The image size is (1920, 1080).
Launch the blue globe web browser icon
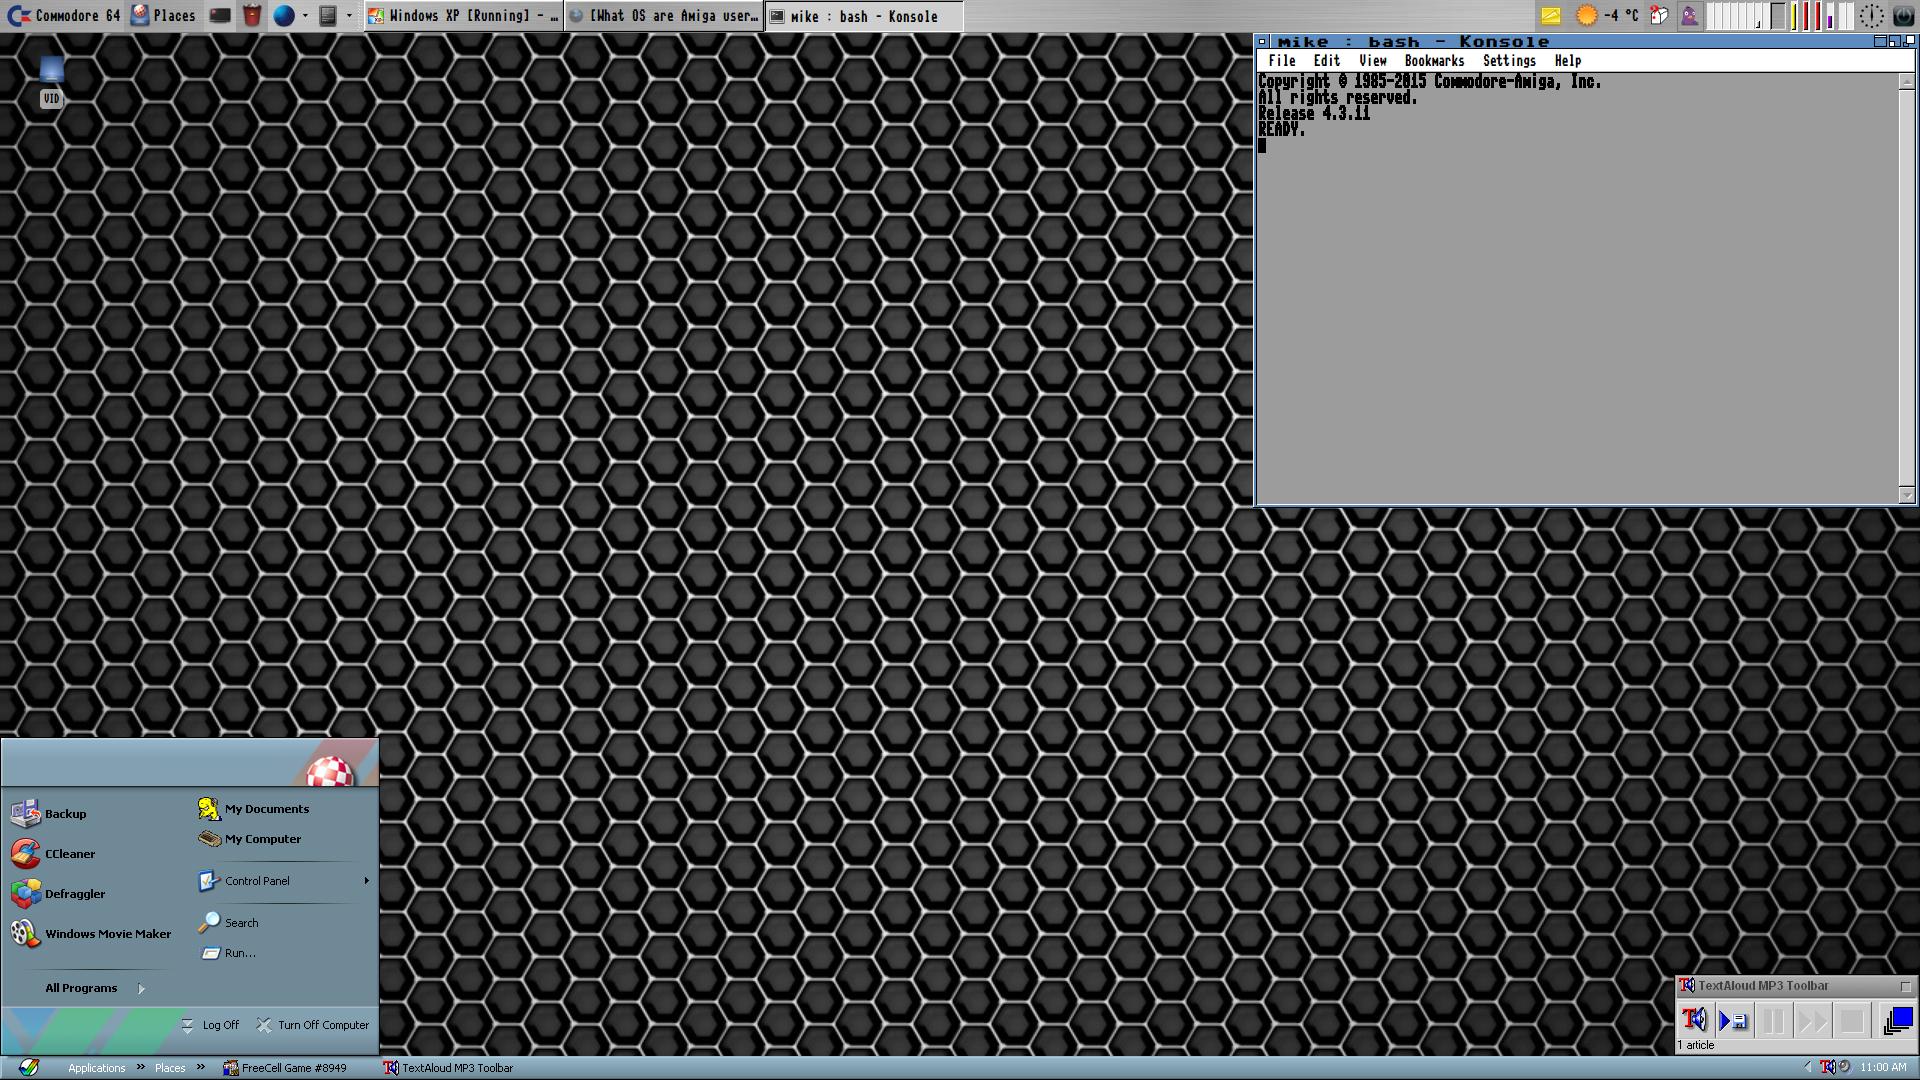coord(284,16)
